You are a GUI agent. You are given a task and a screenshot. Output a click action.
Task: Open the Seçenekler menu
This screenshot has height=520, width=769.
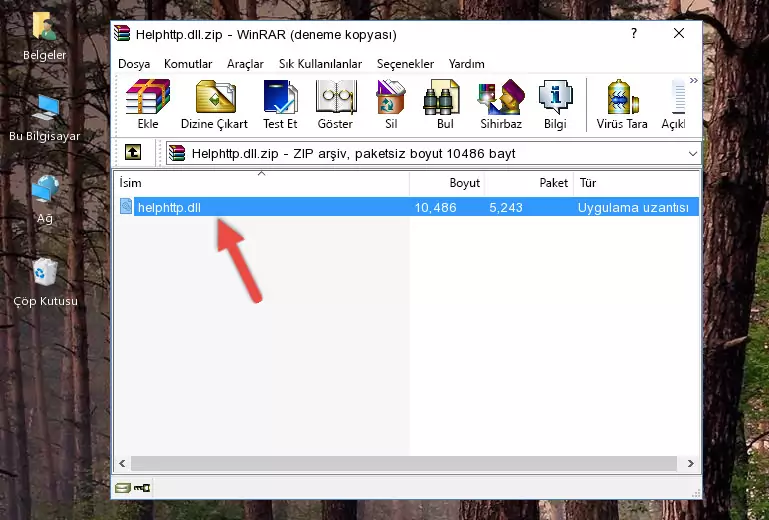[x=405, y=64]
